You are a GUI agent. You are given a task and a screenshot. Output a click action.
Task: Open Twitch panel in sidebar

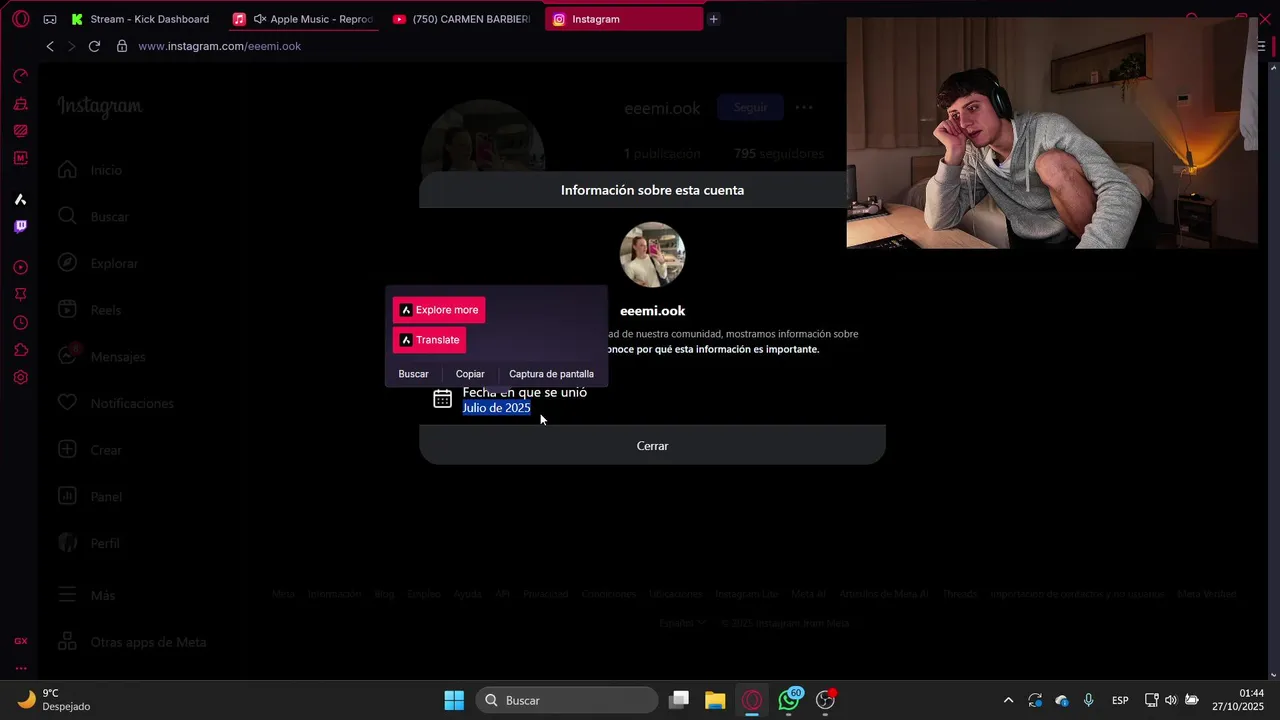click(20, 226)
